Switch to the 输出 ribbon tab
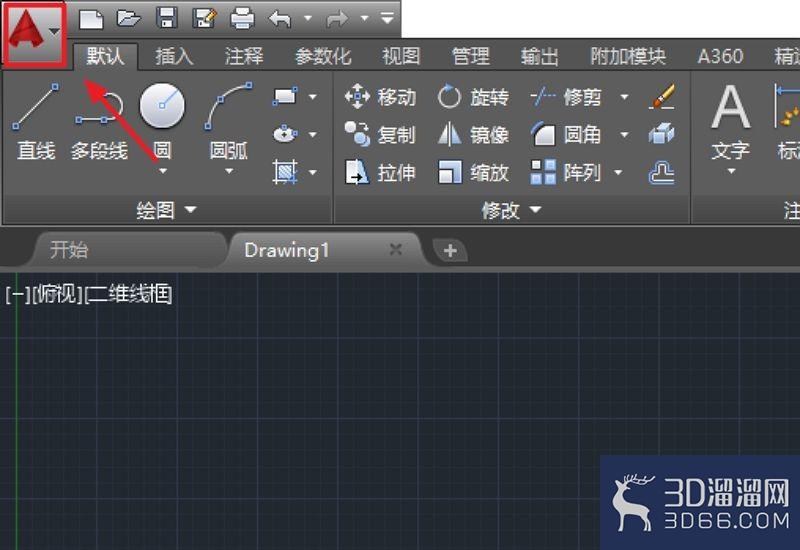800x550 pixels. (540, 56)
